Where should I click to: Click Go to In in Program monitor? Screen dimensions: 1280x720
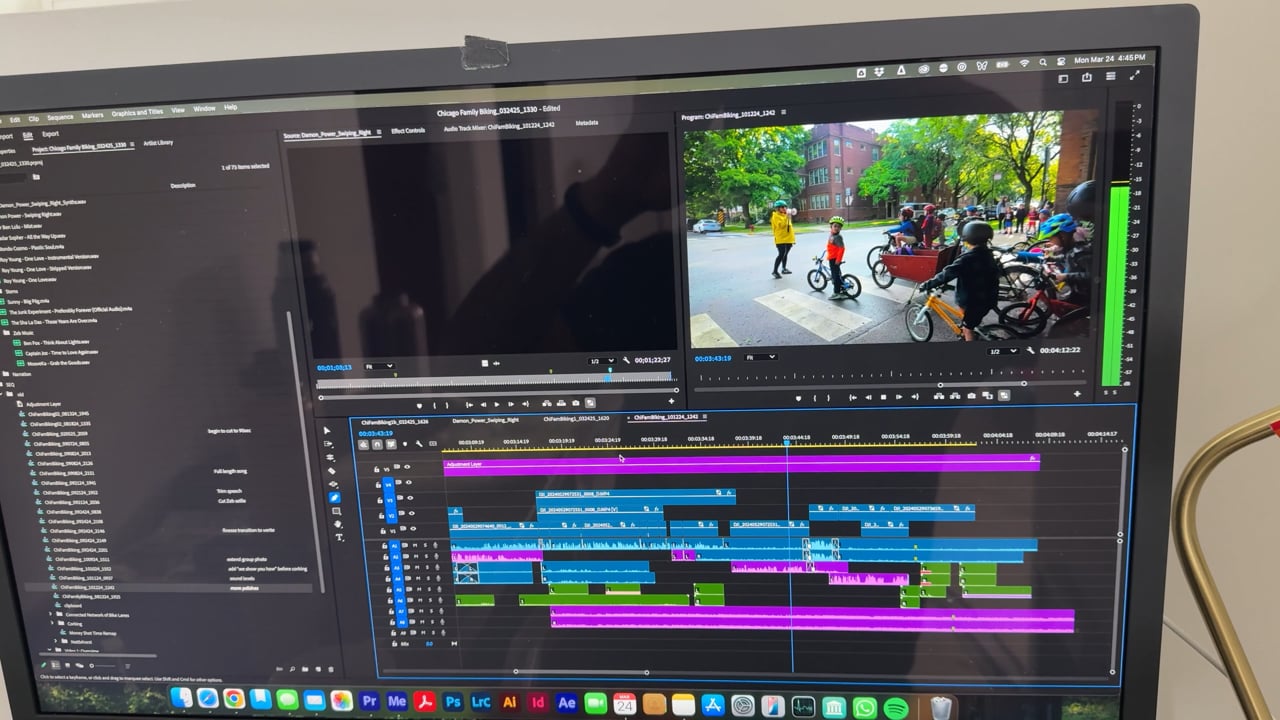click(852, 397)
